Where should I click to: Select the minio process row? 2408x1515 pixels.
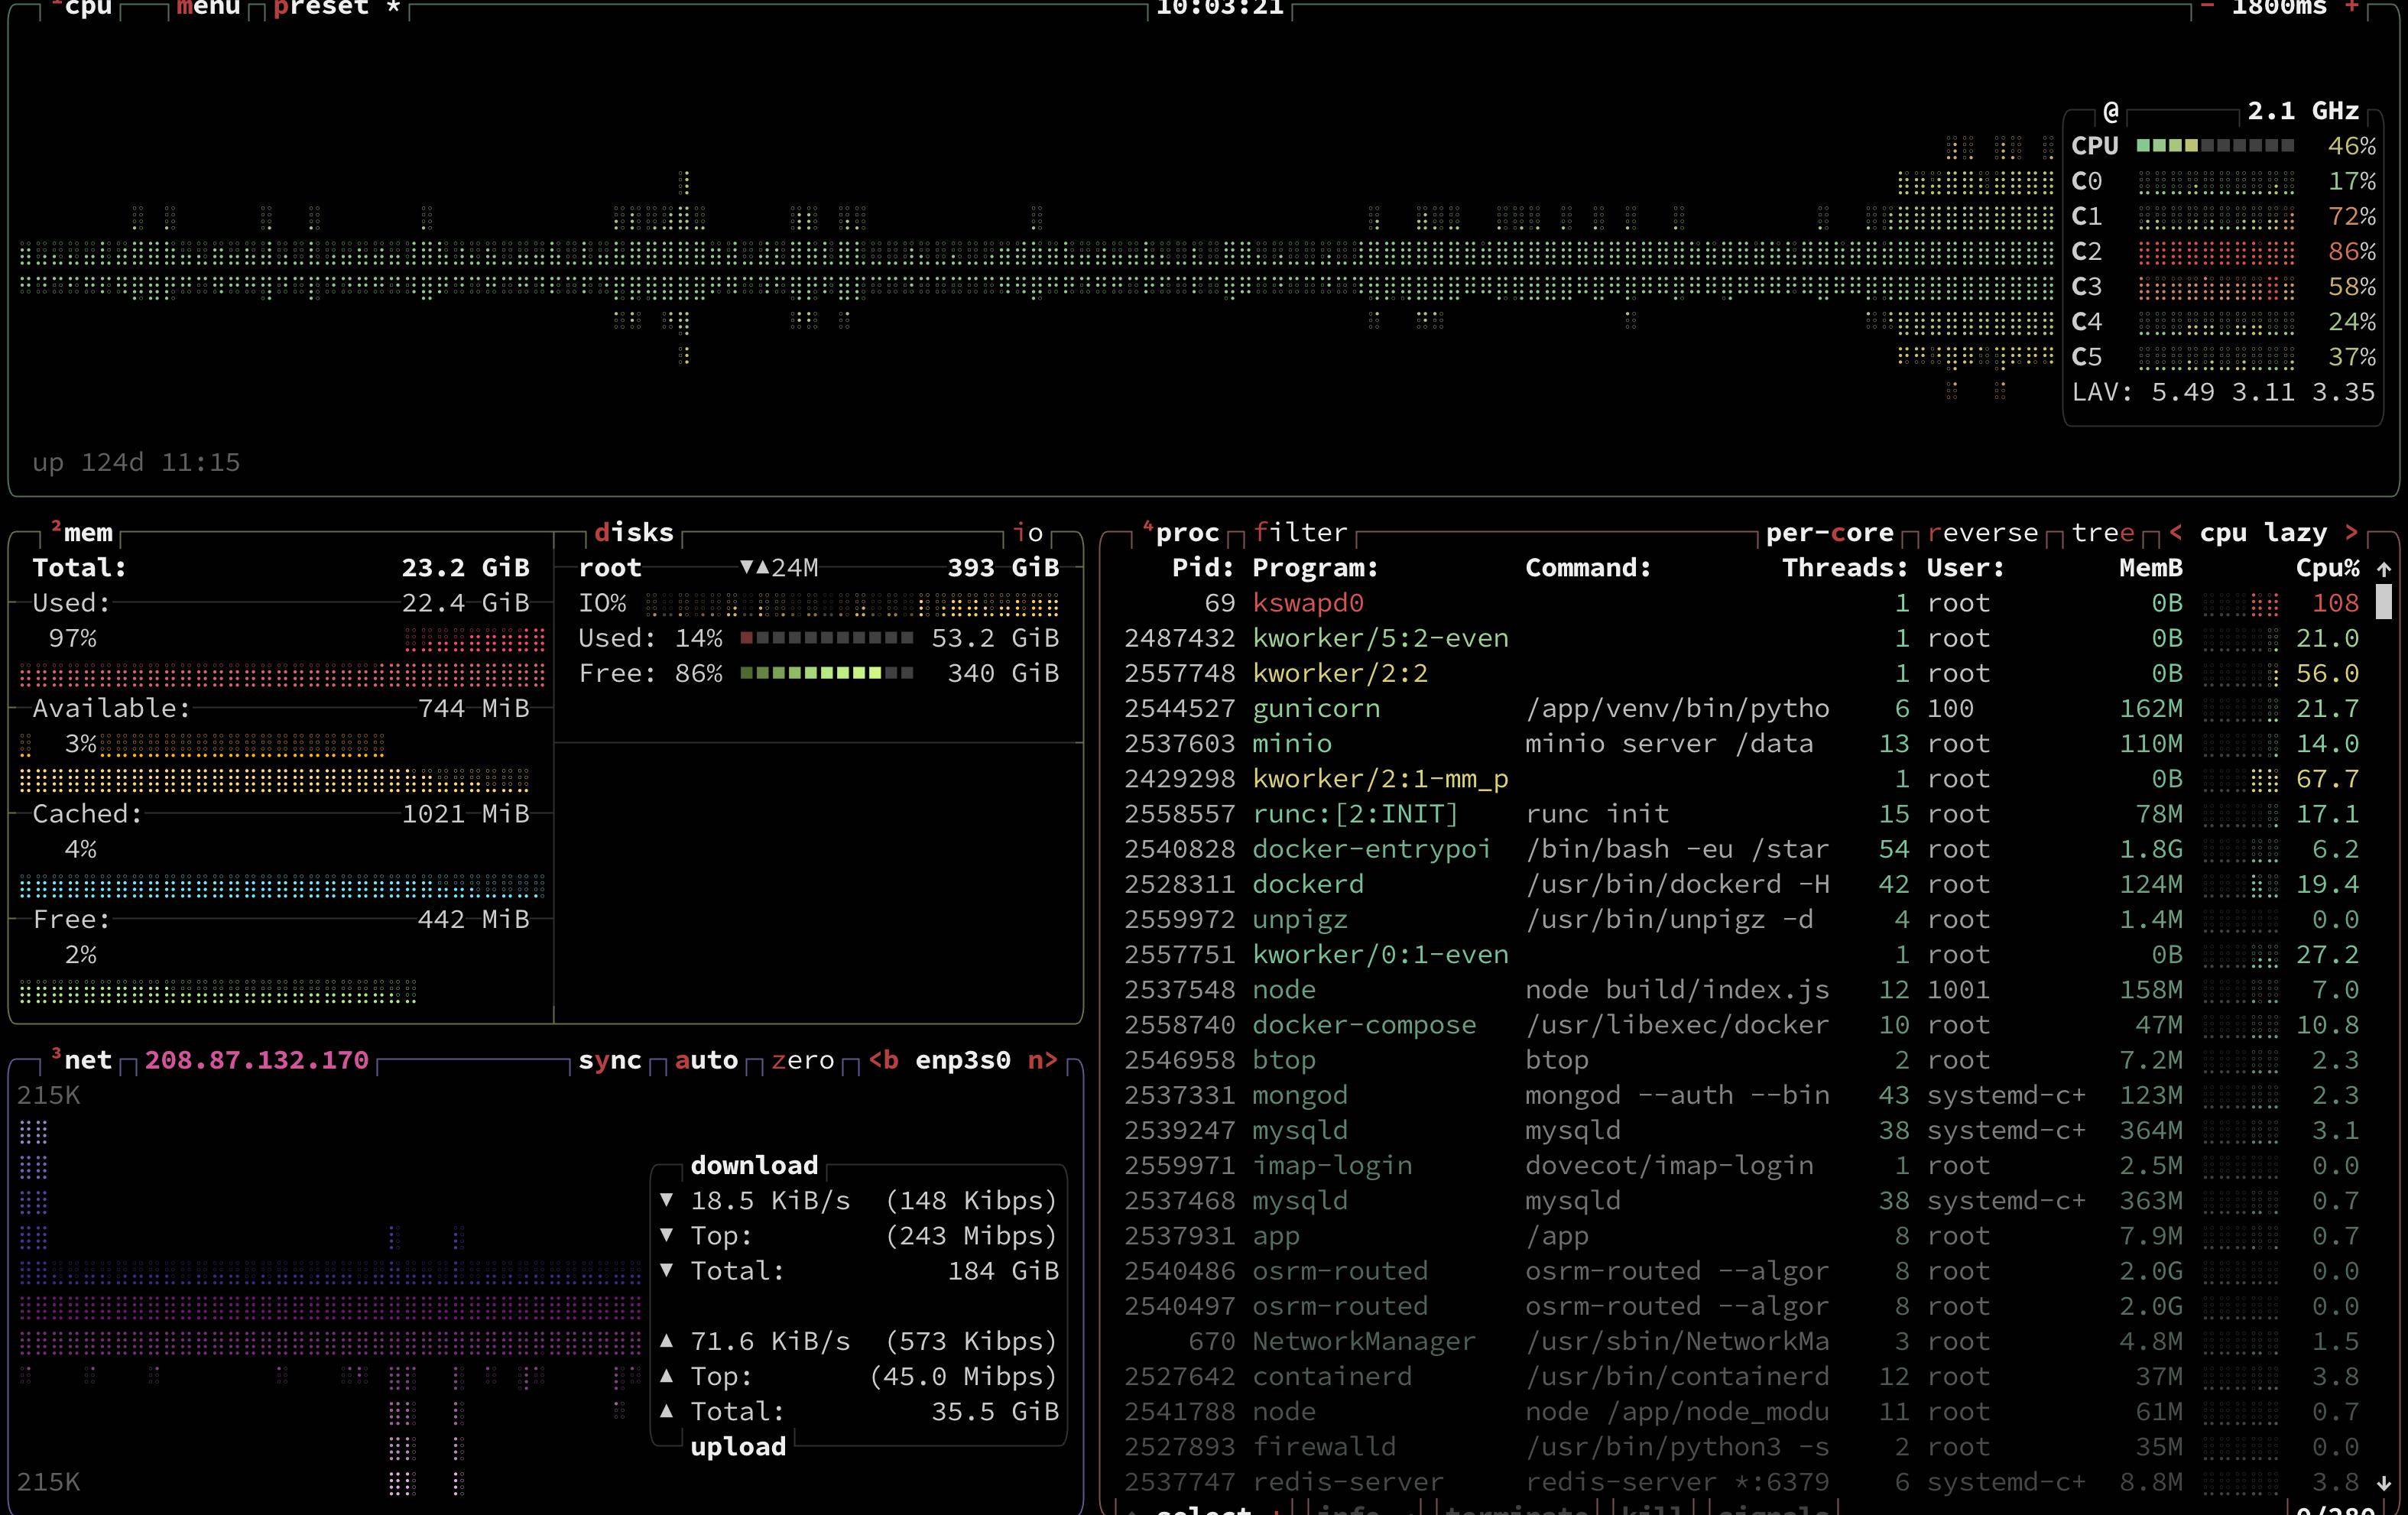(1741, 743)
